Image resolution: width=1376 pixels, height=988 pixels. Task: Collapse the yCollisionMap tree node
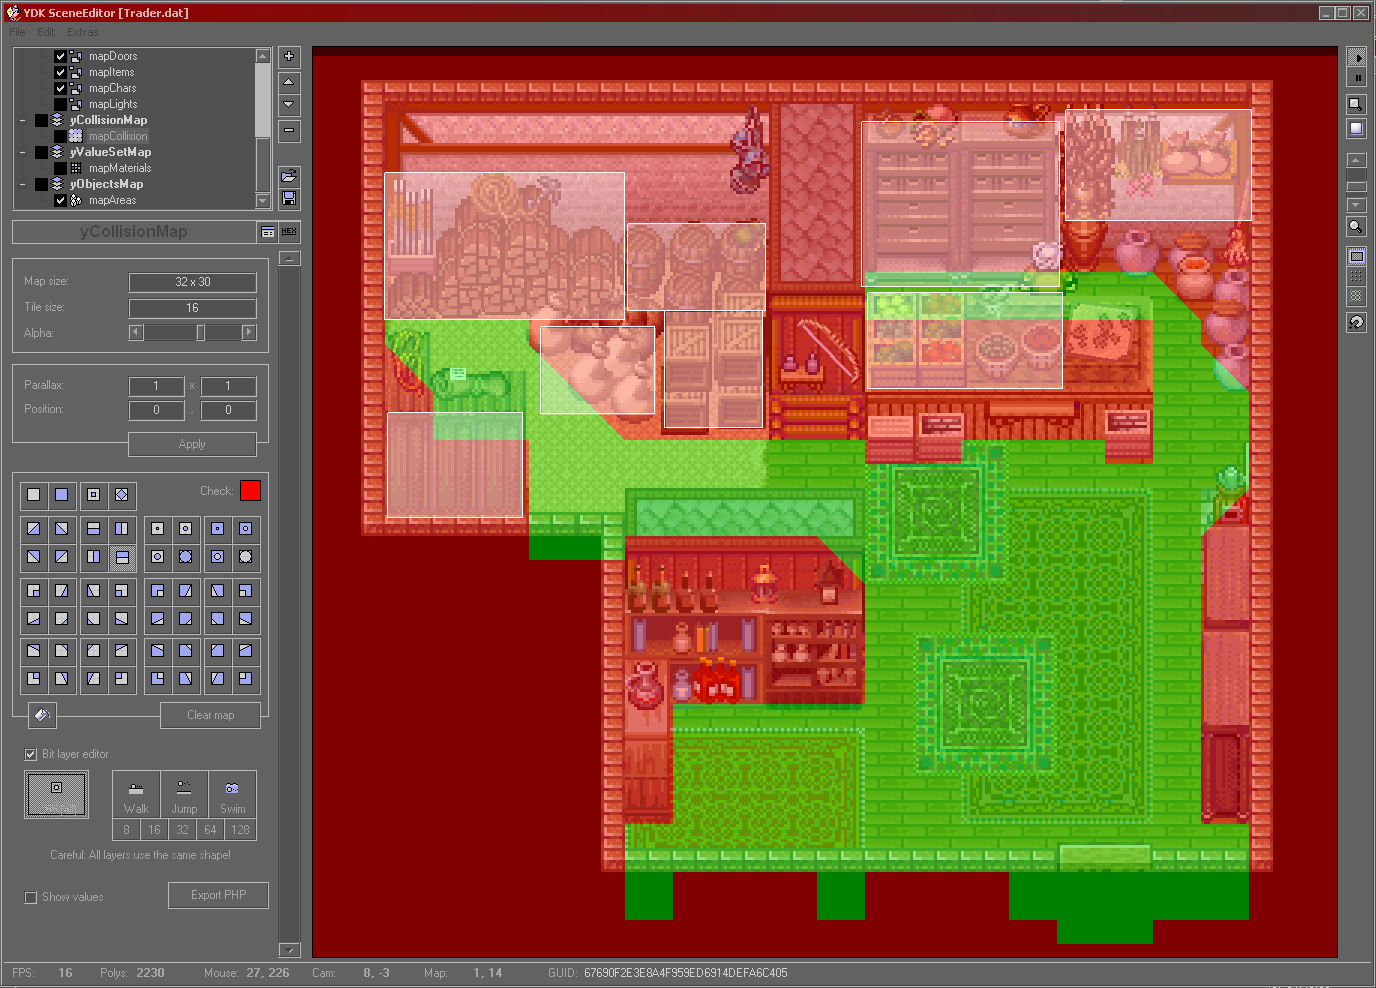(23, 121)
